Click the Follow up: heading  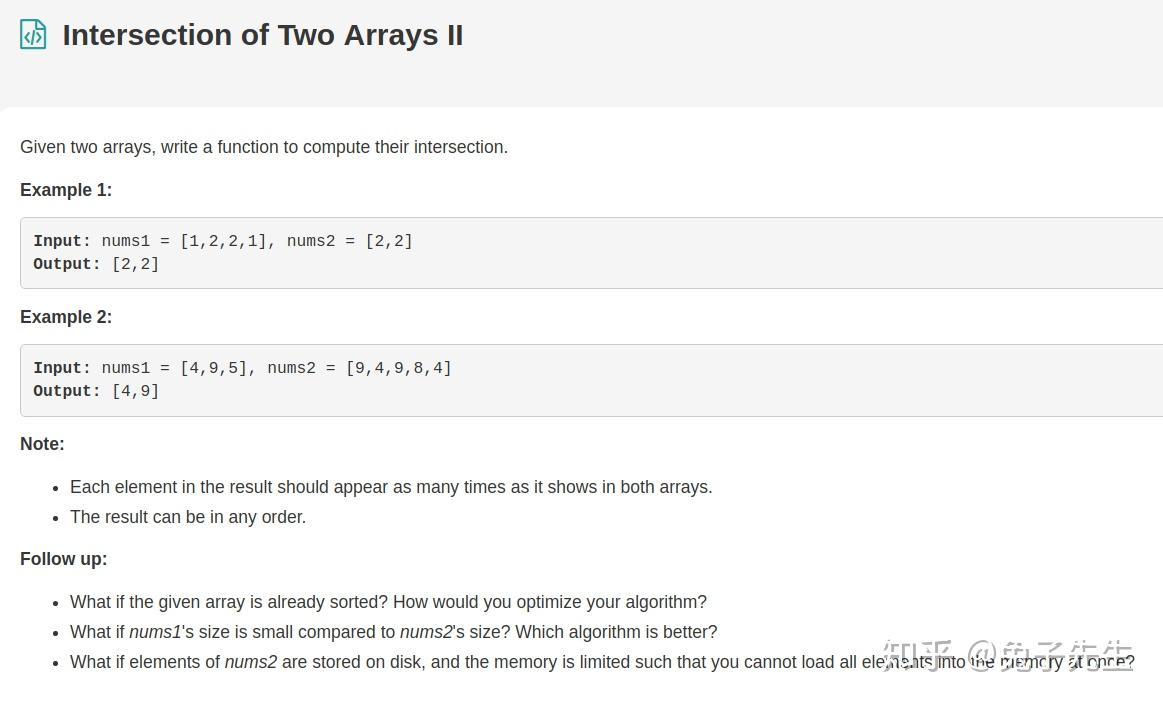click(64, 559)
